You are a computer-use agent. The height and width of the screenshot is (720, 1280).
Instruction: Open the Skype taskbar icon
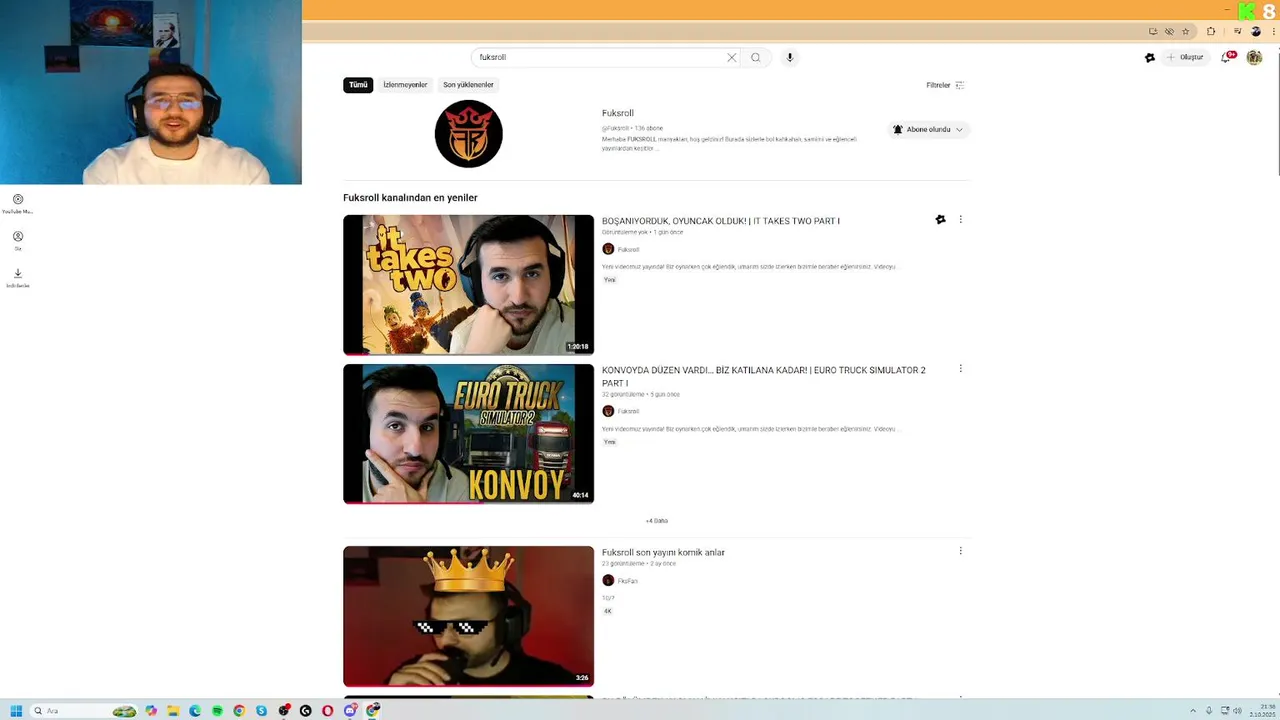[261, 711]
